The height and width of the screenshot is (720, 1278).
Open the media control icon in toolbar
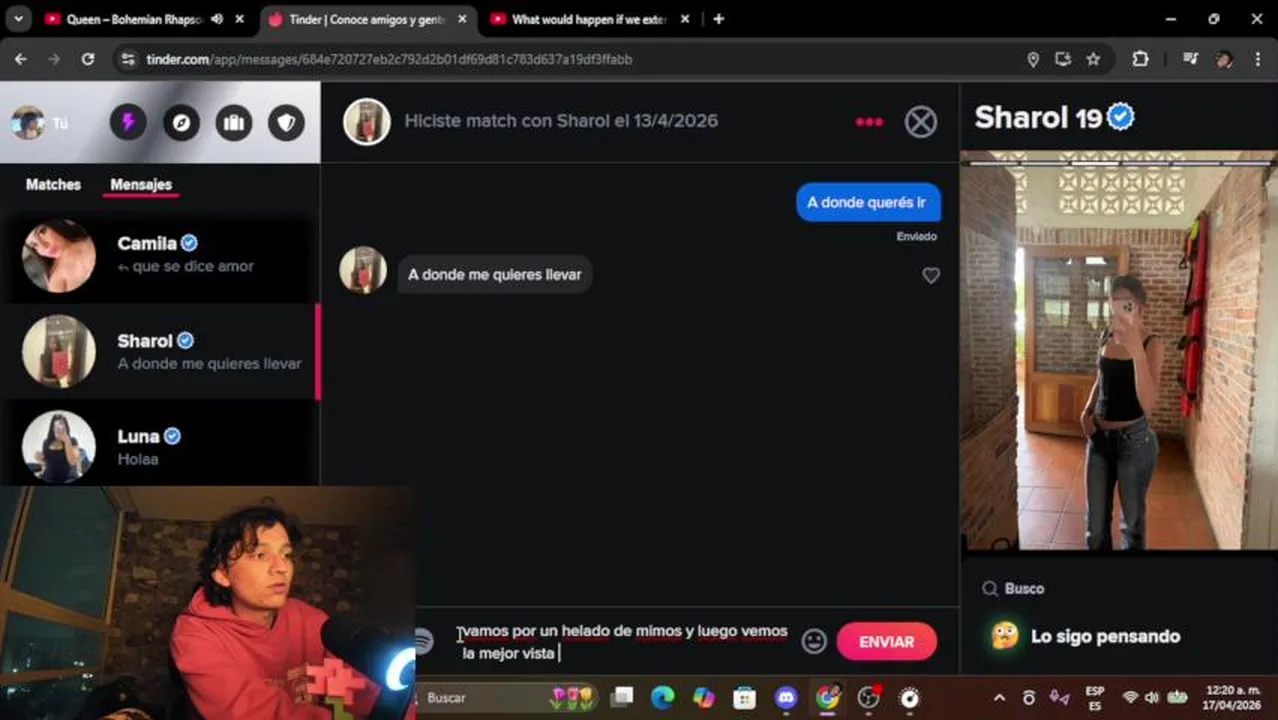click(x=1190, y=59)
